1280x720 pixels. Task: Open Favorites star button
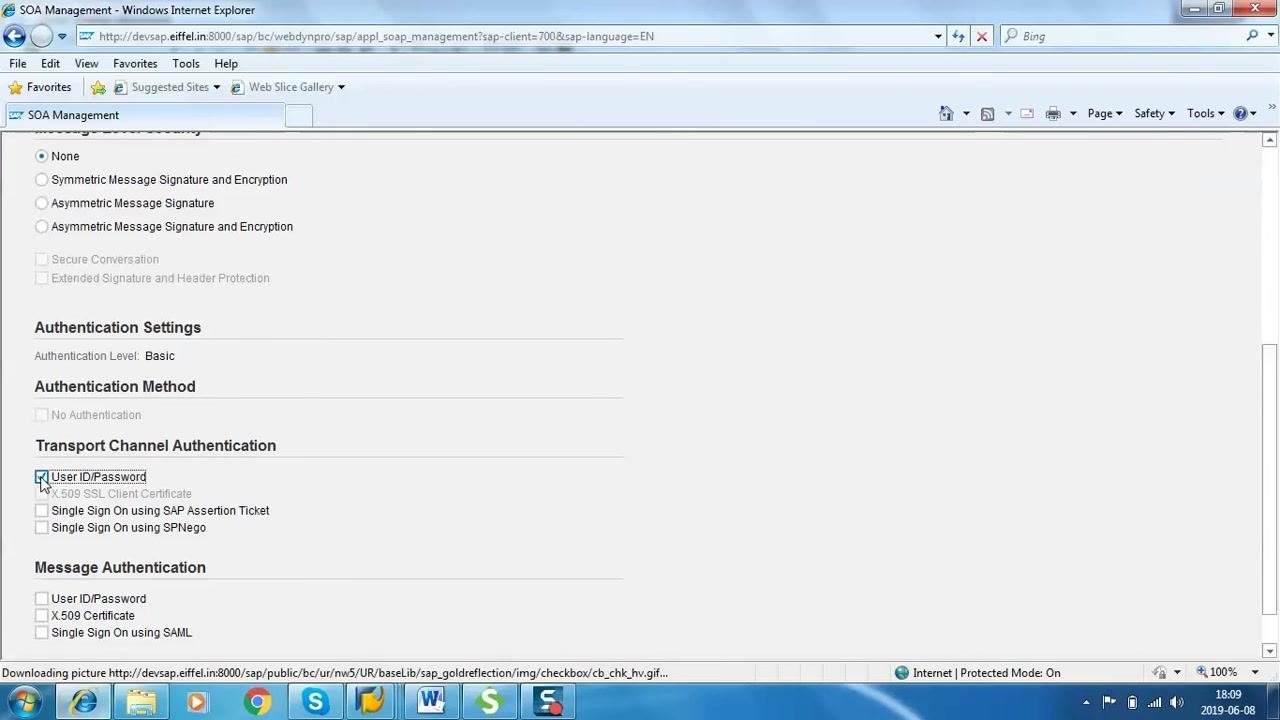coord(39,87)
